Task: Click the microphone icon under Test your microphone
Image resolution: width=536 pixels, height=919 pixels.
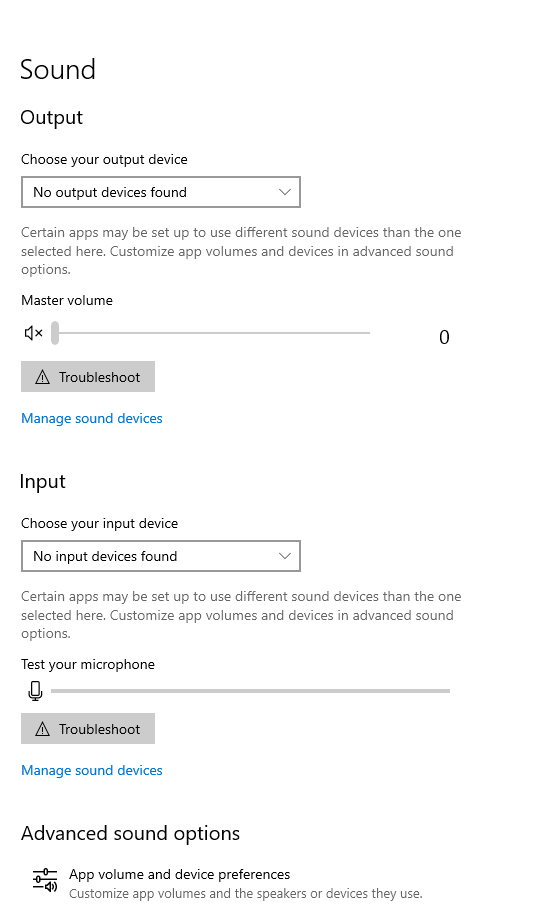Action: click(x=35, y=691)
